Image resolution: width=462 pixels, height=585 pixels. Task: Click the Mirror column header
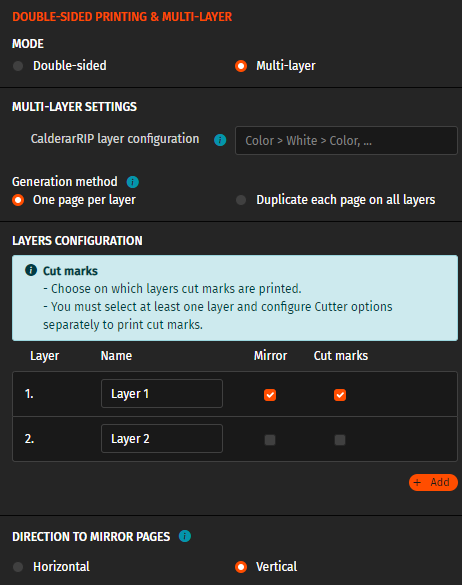click(271, 356)
